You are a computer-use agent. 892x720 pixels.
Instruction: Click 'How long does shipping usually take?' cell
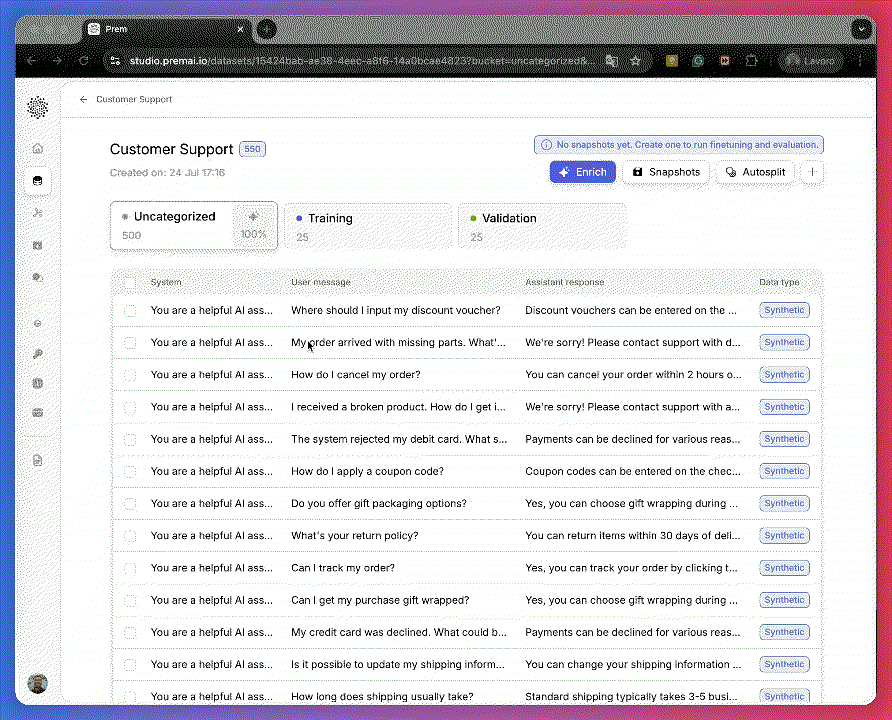[x=382, y=697]
